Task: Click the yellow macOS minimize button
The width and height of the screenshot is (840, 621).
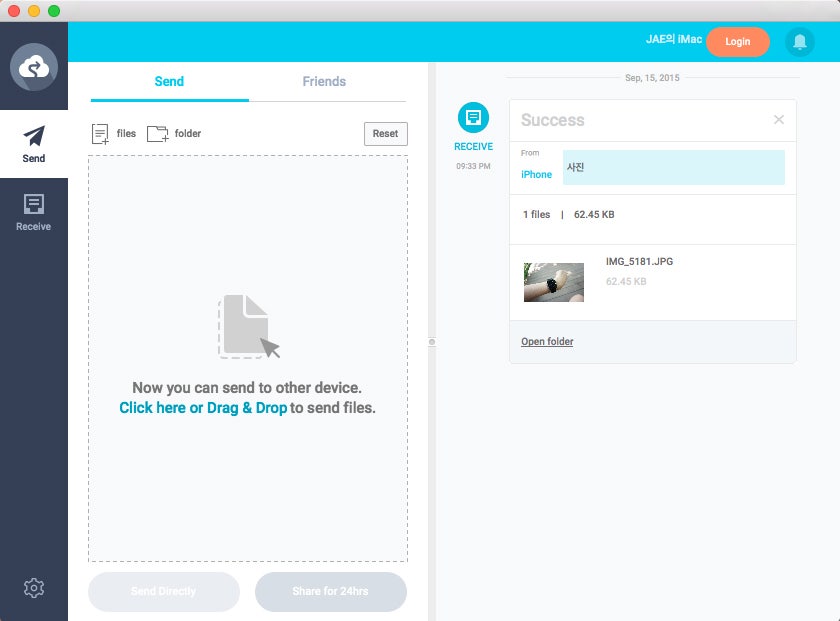Action: coord(34,11)
